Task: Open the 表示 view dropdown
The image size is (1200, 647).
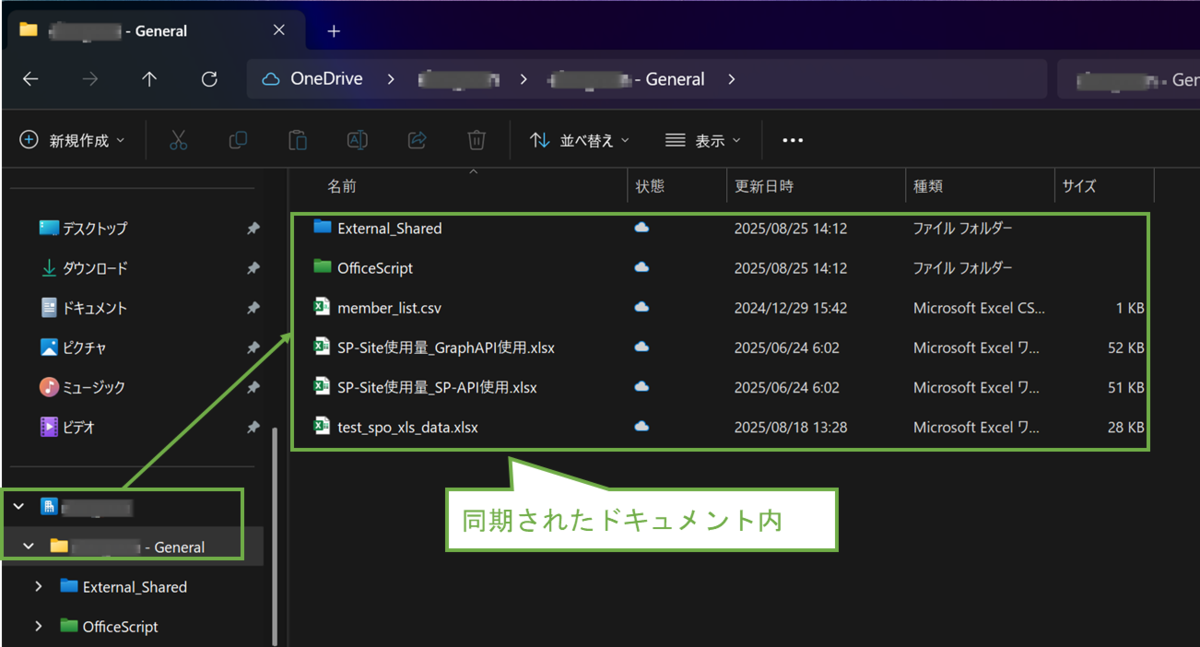Action: (x=704, y=141)
